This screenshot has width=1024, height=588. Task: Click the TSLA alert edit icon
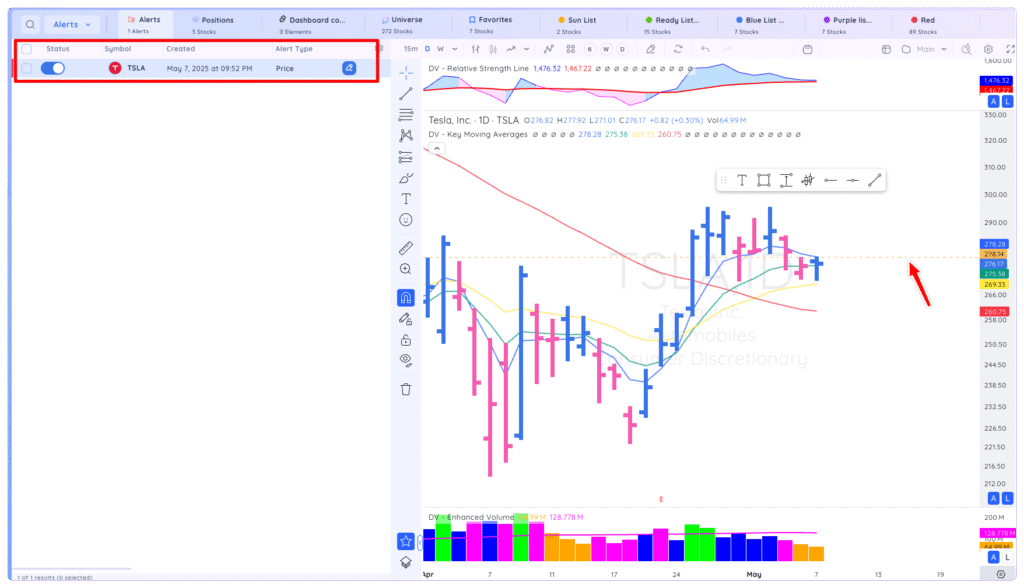(349, 68)
